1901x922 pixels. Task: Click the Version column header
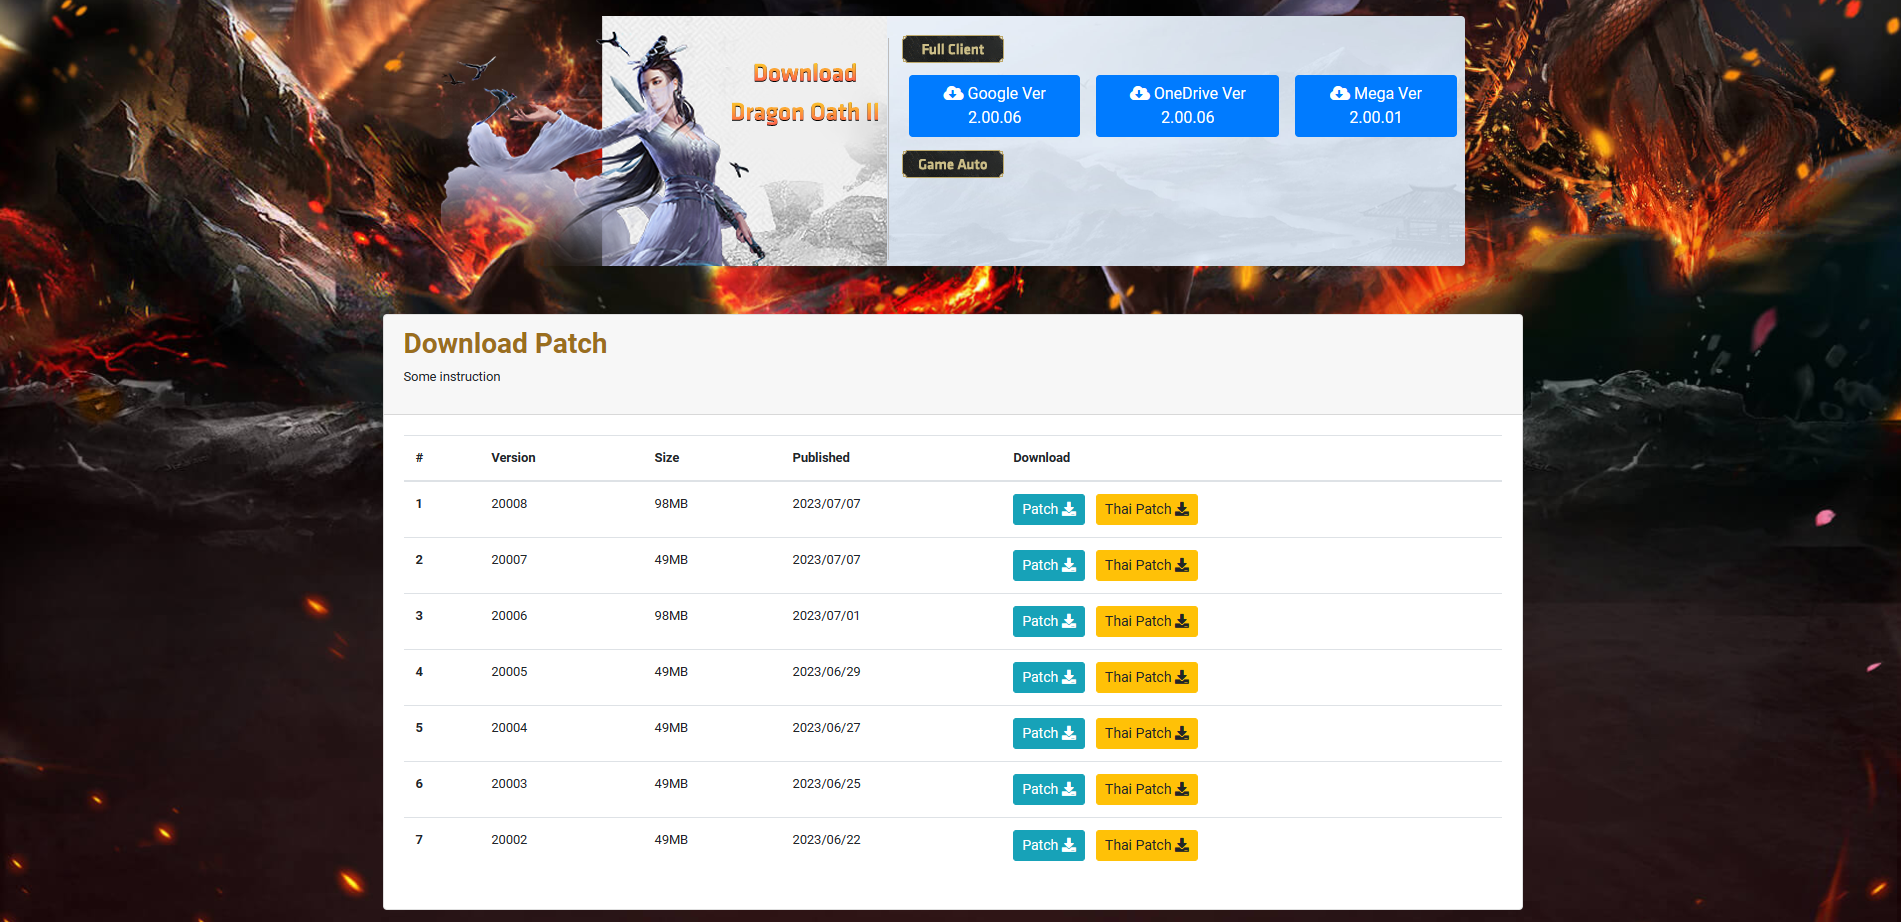pyautogui.click(x=513, y=458)
